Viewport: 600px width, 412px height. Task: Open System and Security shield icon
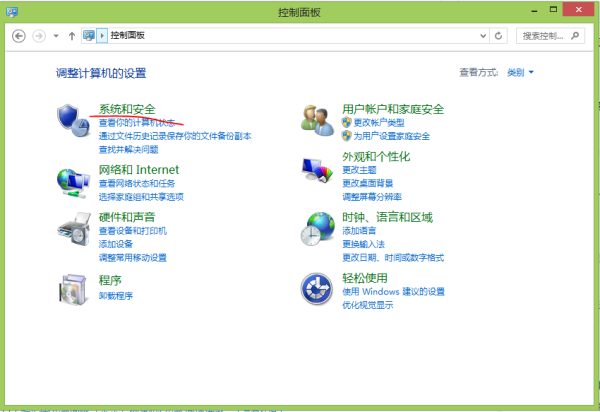coord(73,121)
